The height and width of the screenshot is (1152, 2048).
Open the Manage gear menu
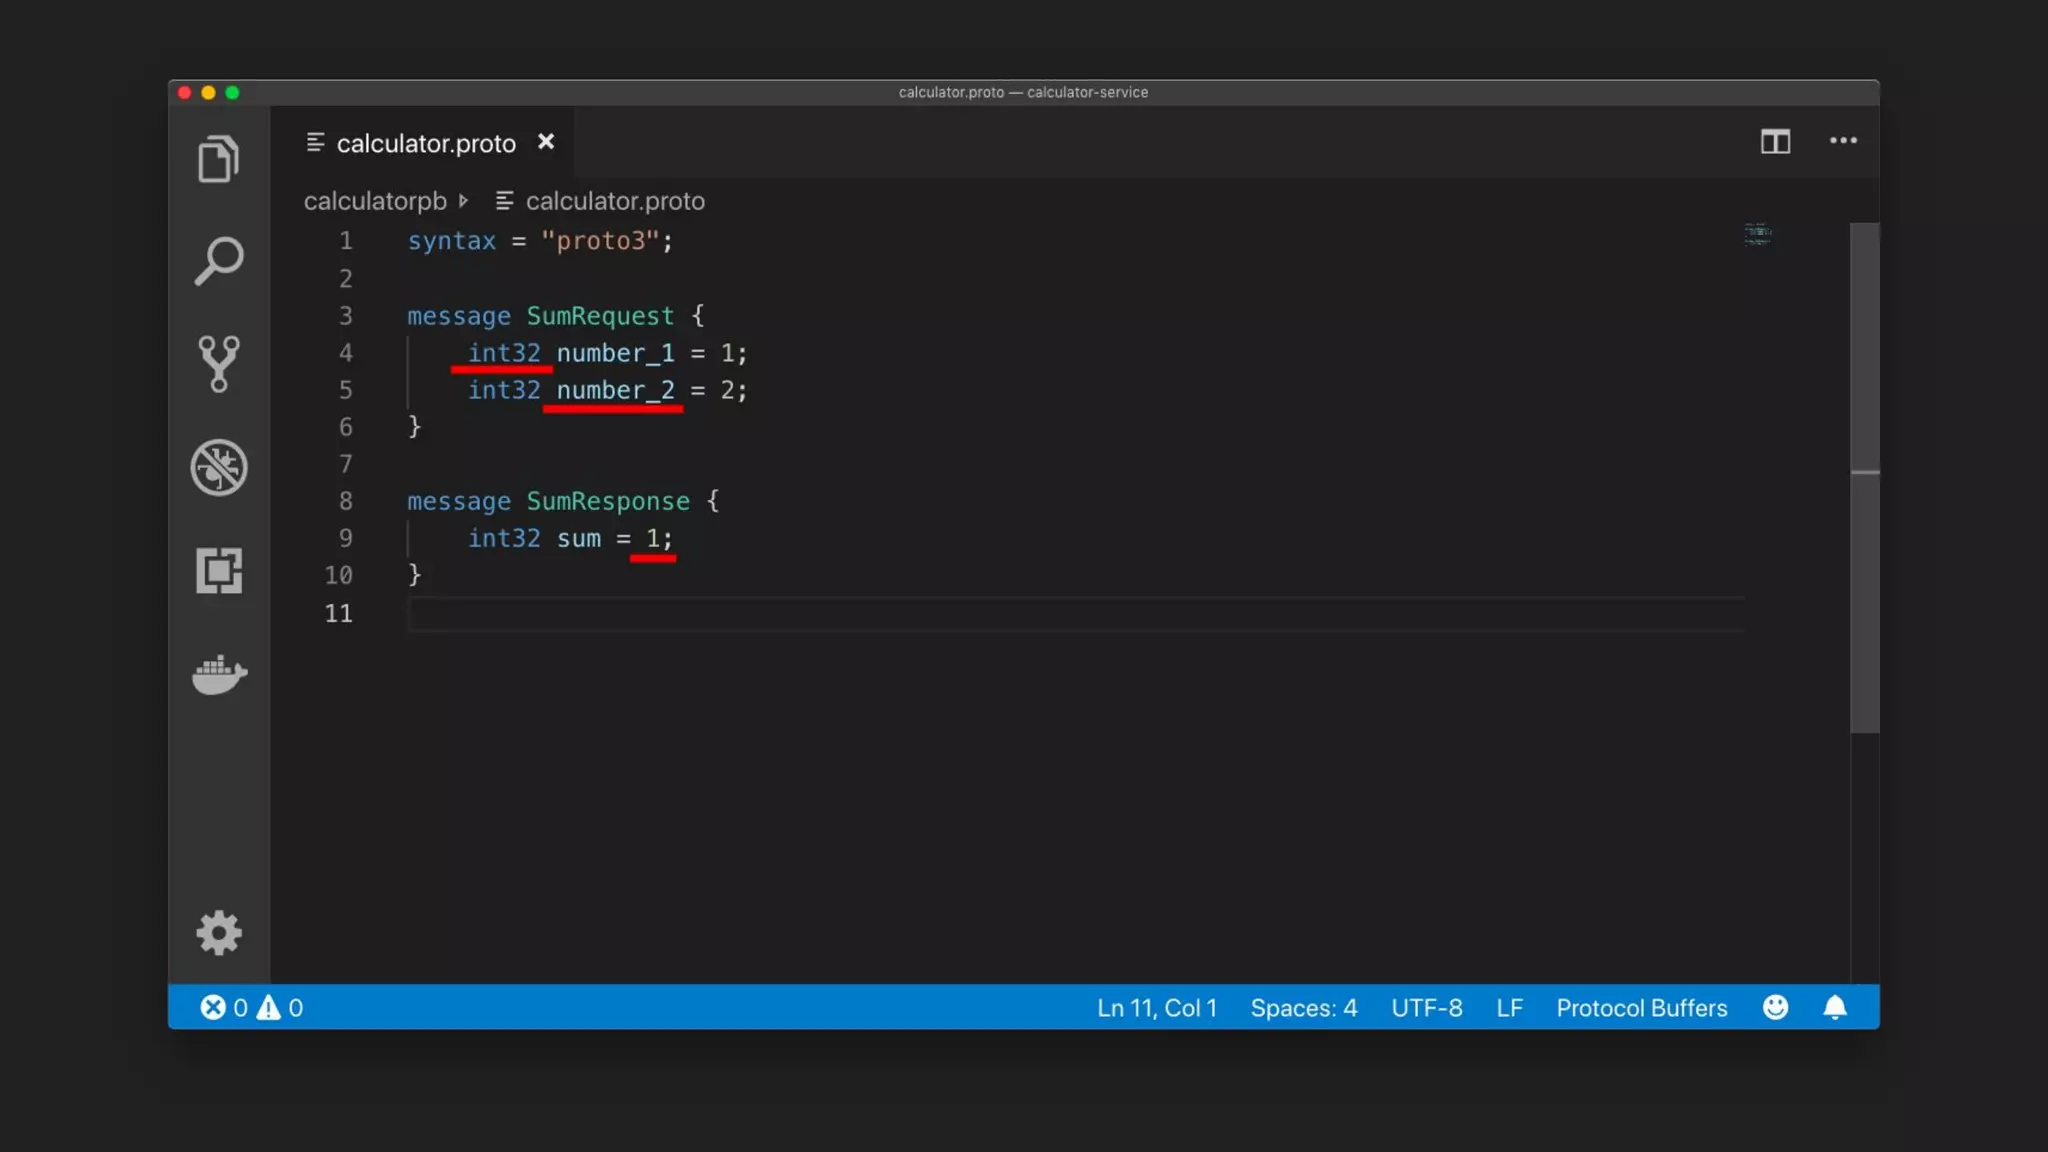(x=218, y=933)
